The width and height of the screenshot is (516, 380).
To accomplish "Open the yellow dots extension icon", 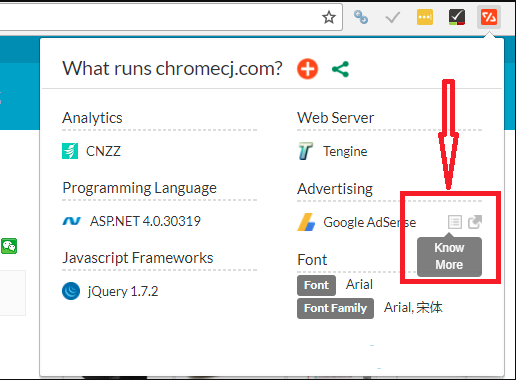I will tap(425, 17).
